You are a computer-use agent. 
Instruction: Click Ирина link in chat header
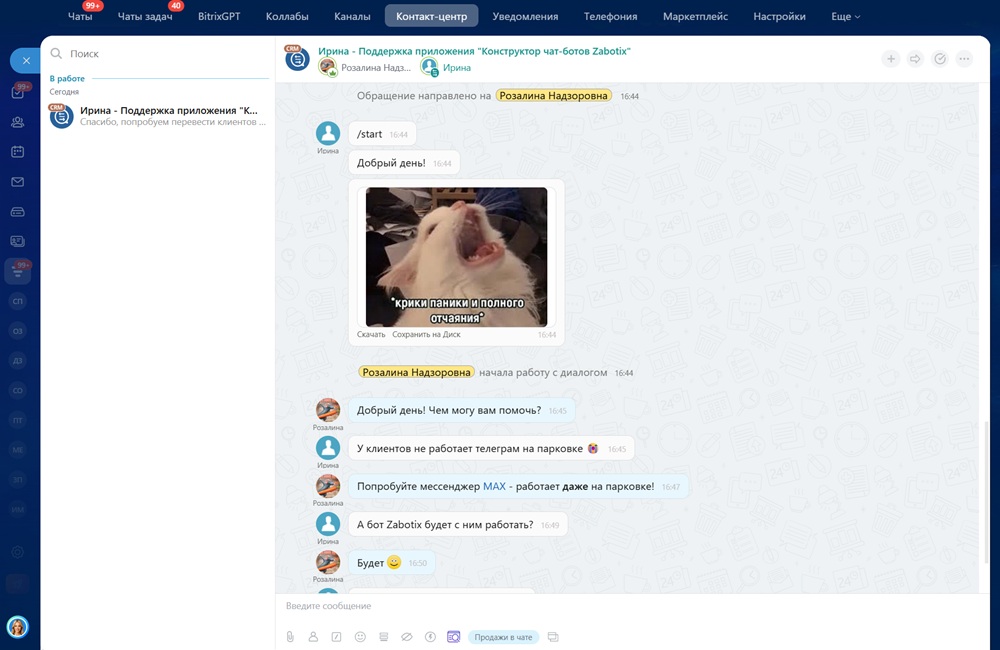point(457,68)
